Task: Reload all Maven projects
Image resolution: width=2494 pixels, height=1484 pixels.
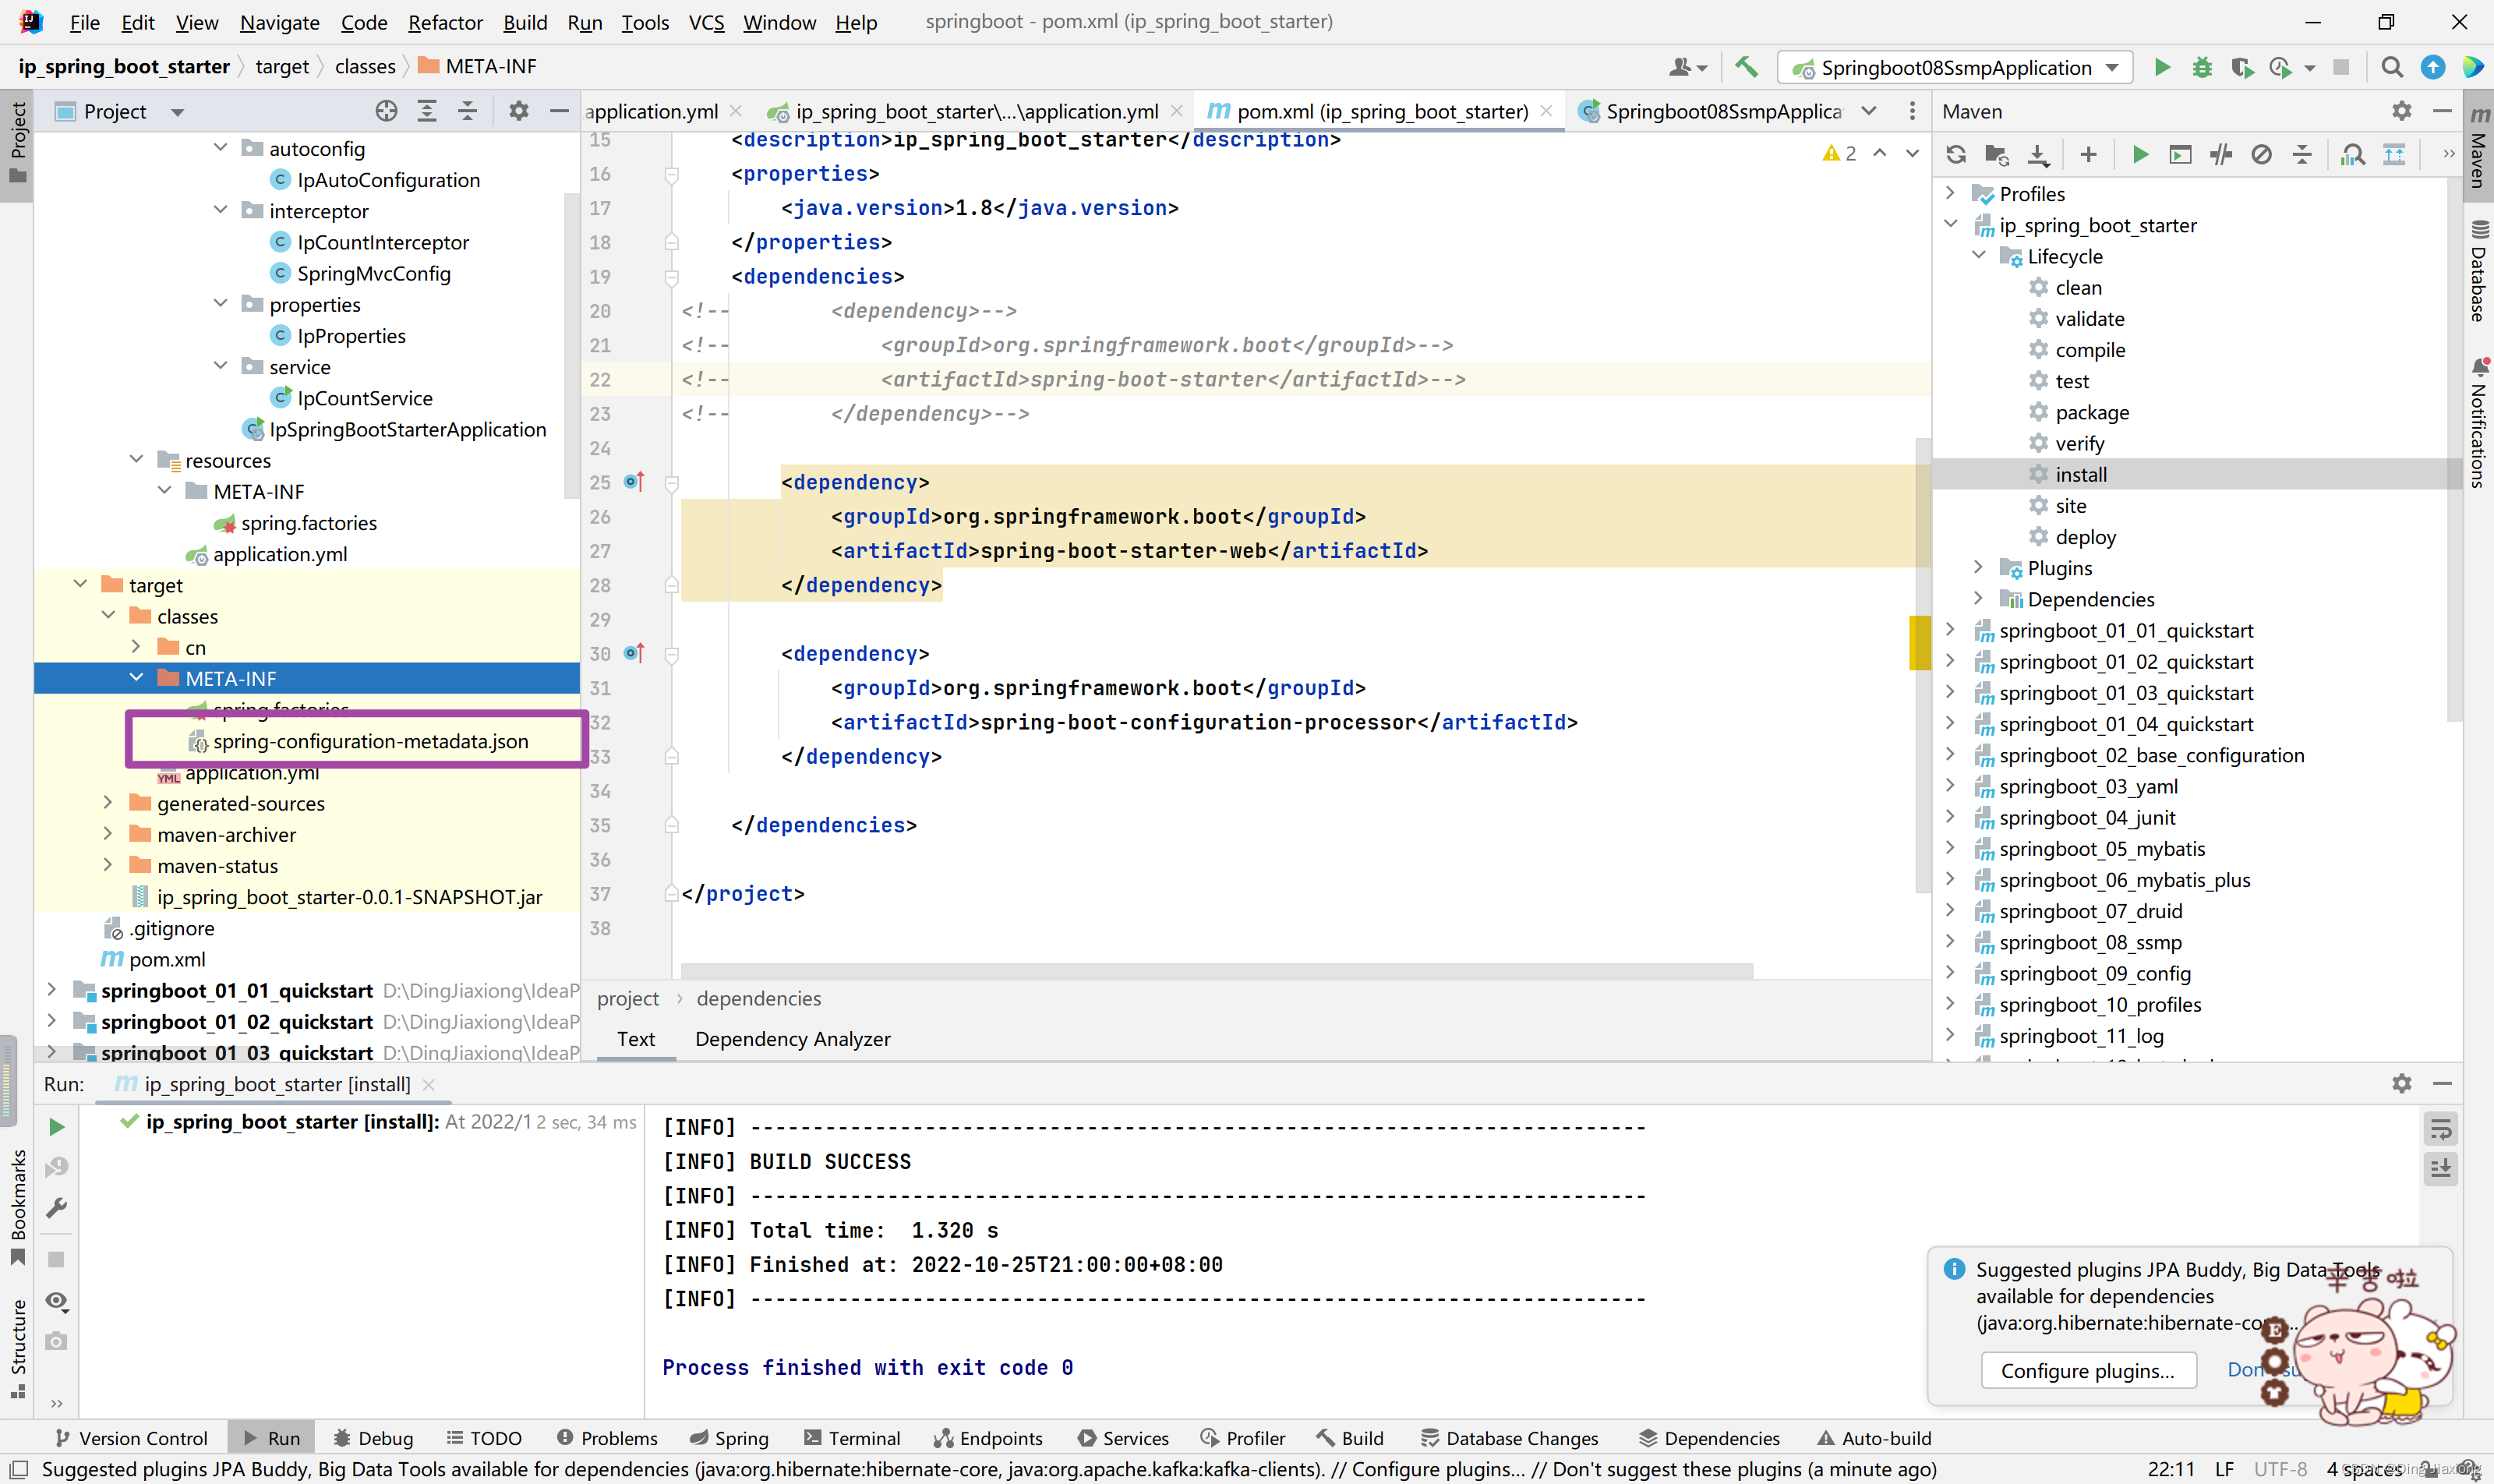Action: coord(1956,154)
